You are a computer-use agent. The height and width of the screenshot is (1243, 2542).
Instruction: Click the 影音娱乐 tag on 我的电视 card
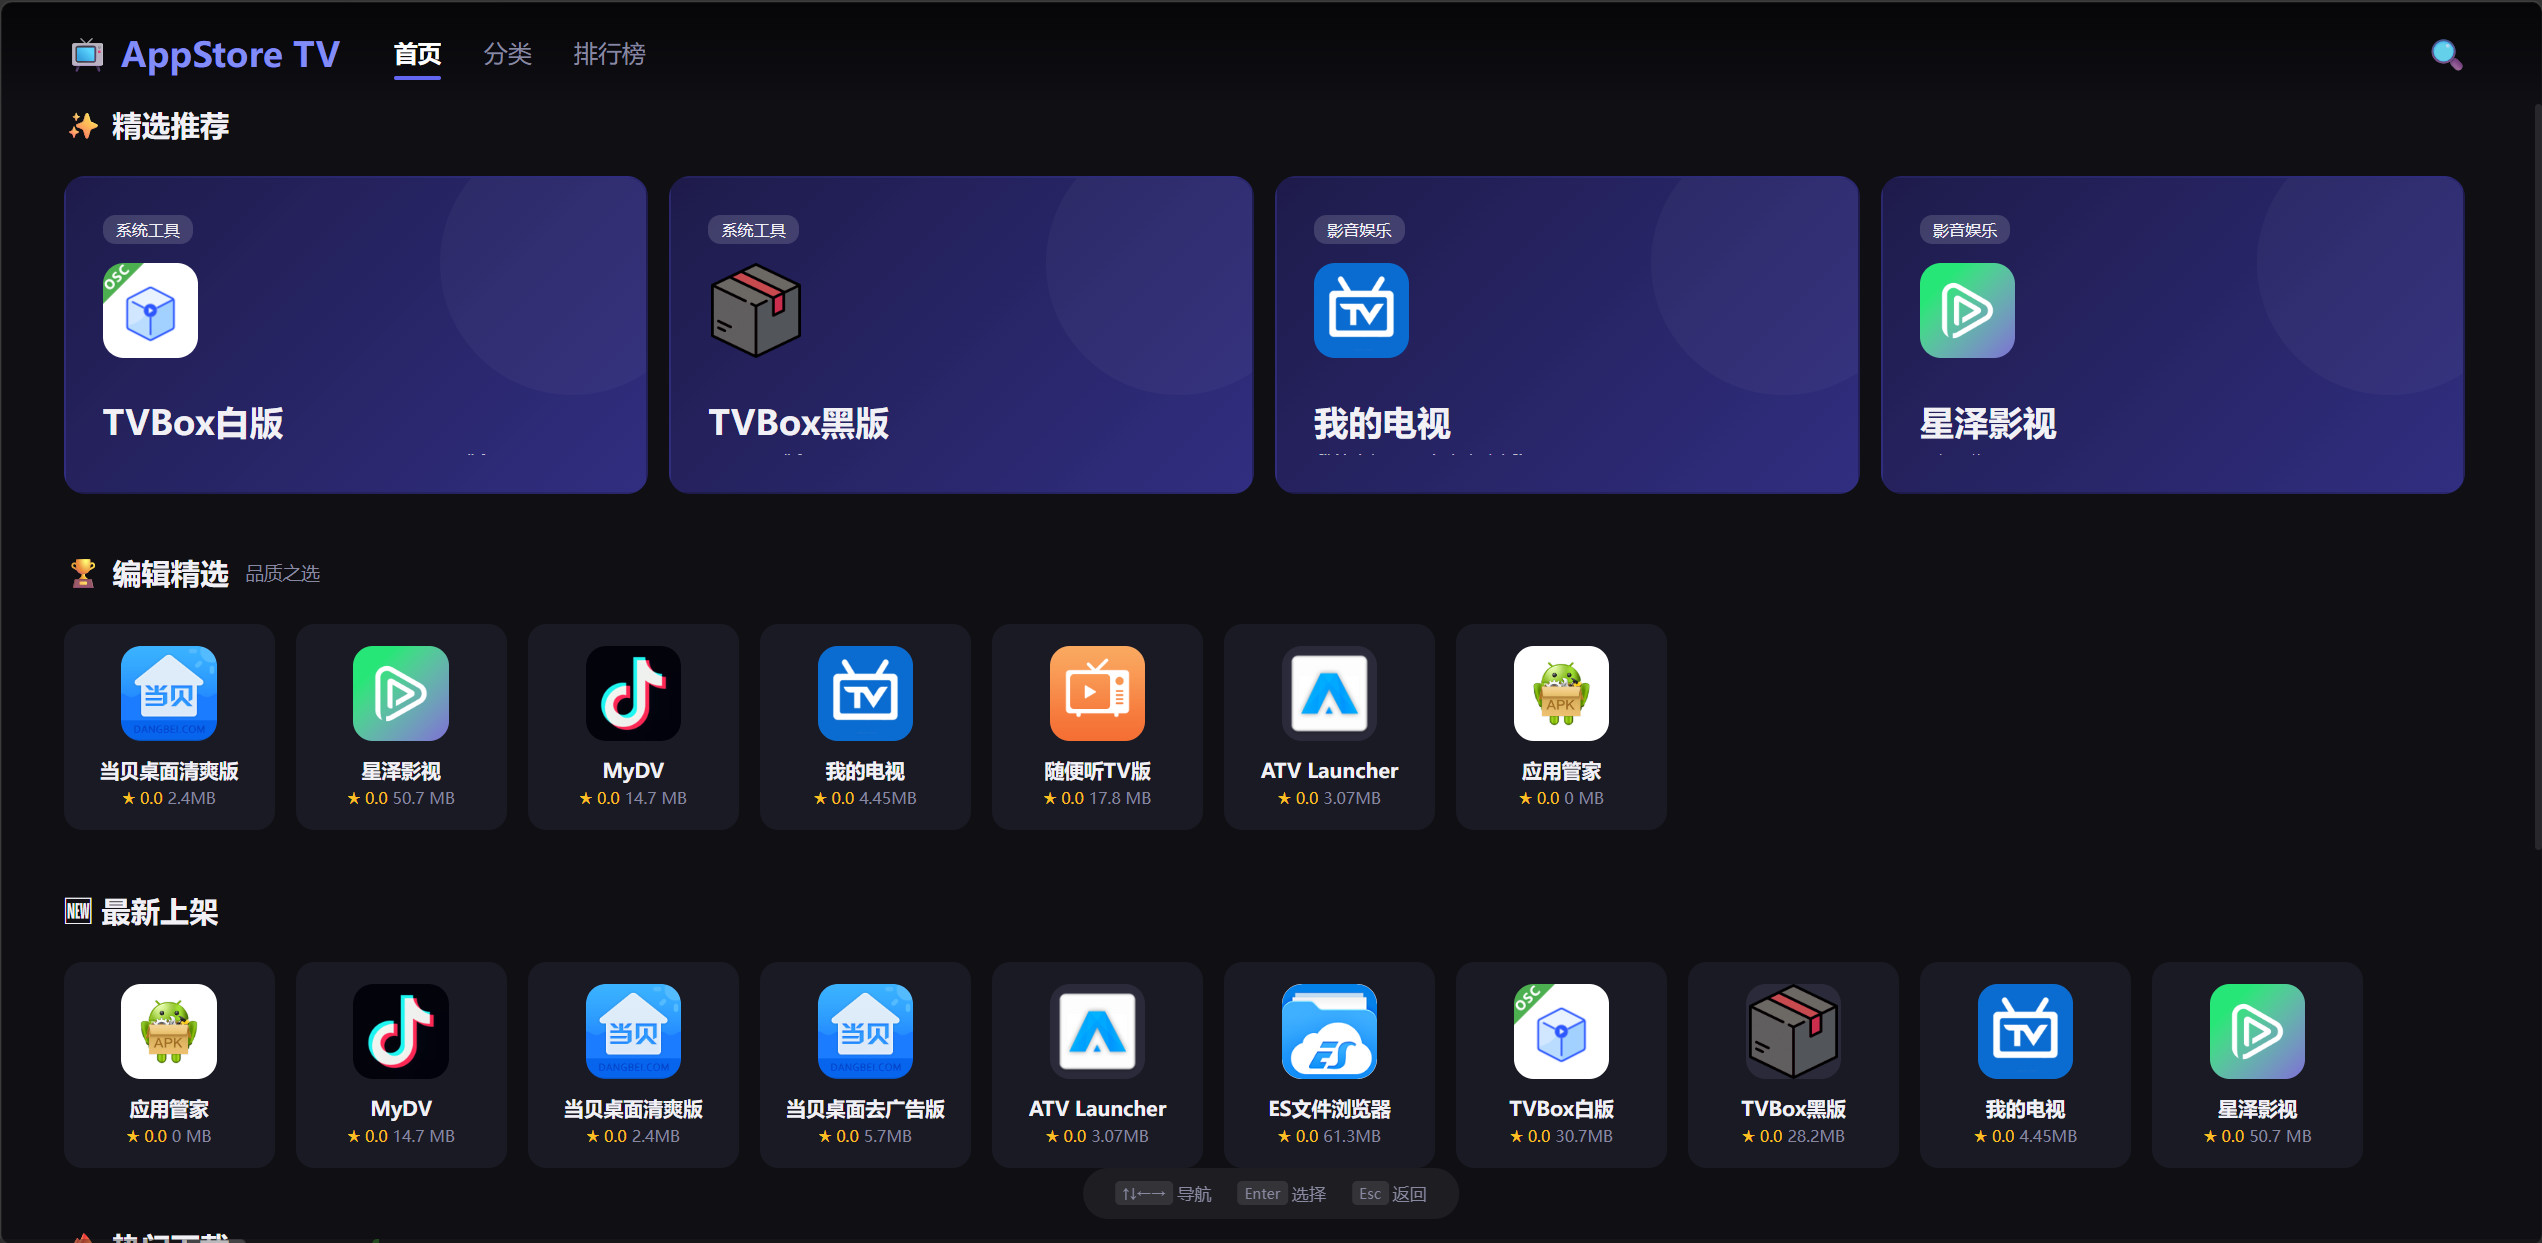pos(1359,230)
